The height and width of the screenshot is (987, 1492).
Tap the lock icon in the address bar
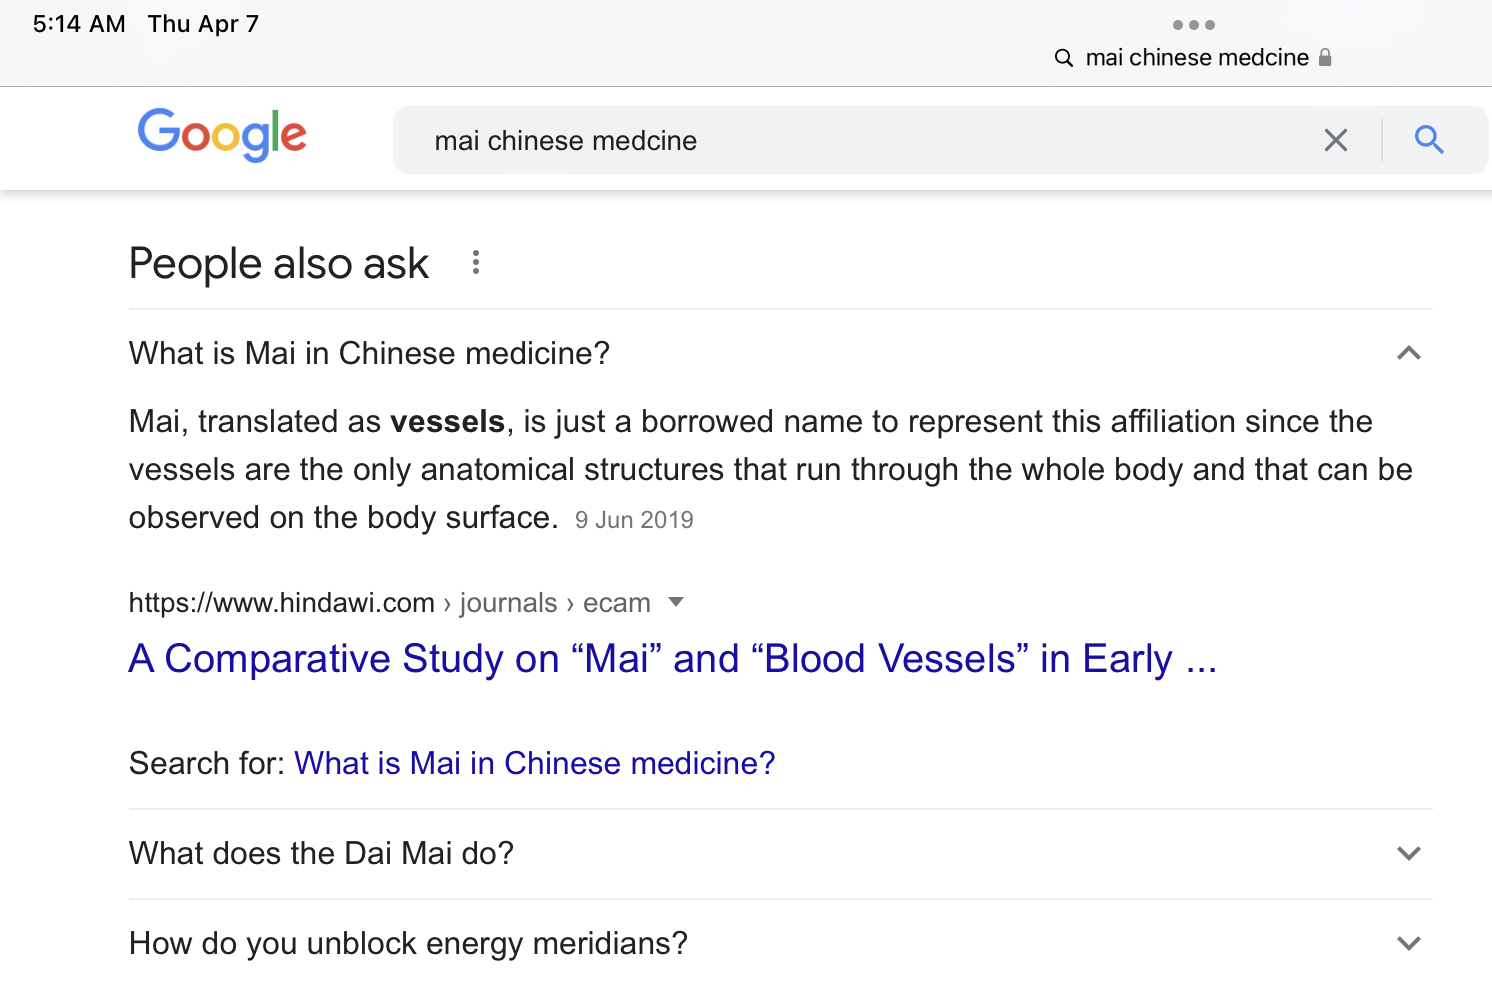(1325, 57)
